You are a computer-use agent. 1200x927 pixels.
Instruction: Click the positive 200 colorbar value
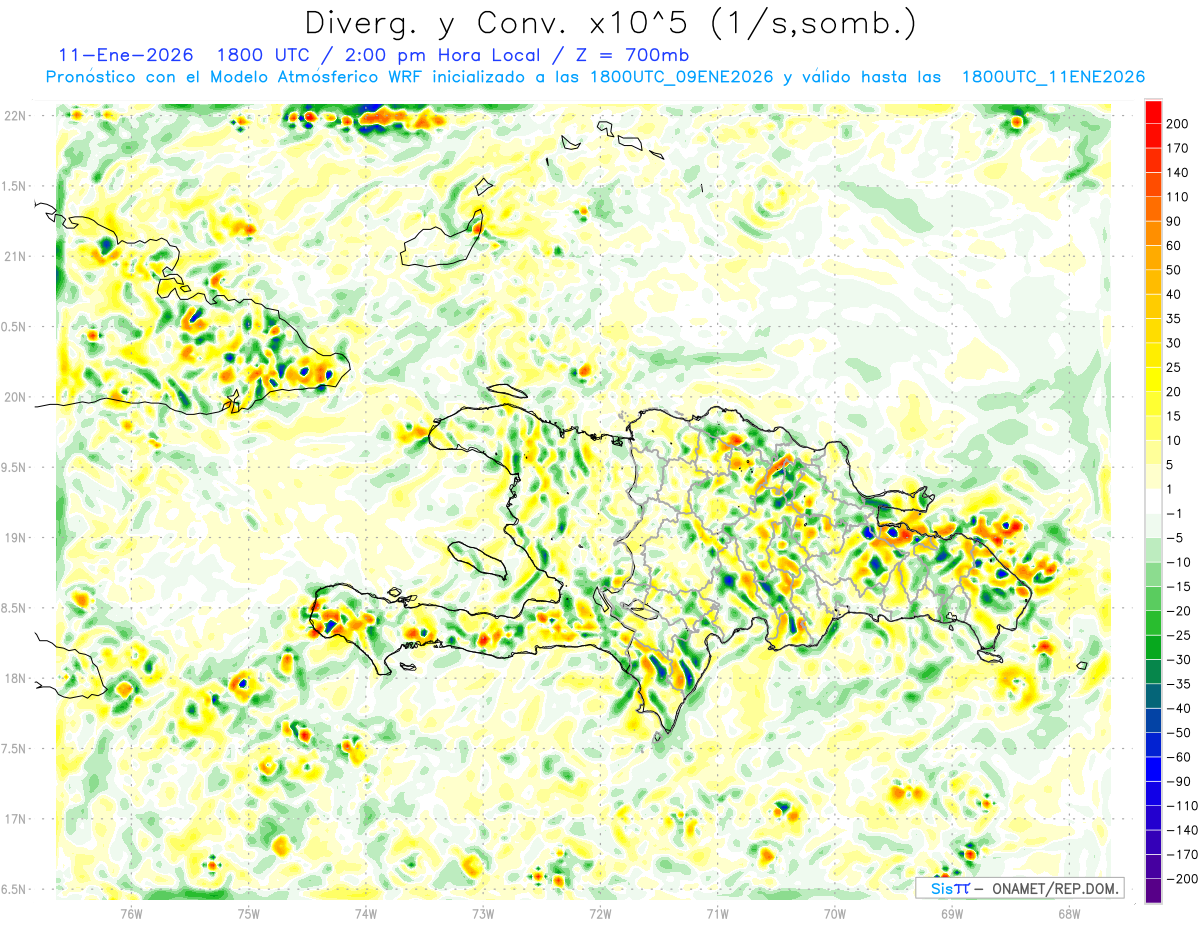(x=1178, y=124)
